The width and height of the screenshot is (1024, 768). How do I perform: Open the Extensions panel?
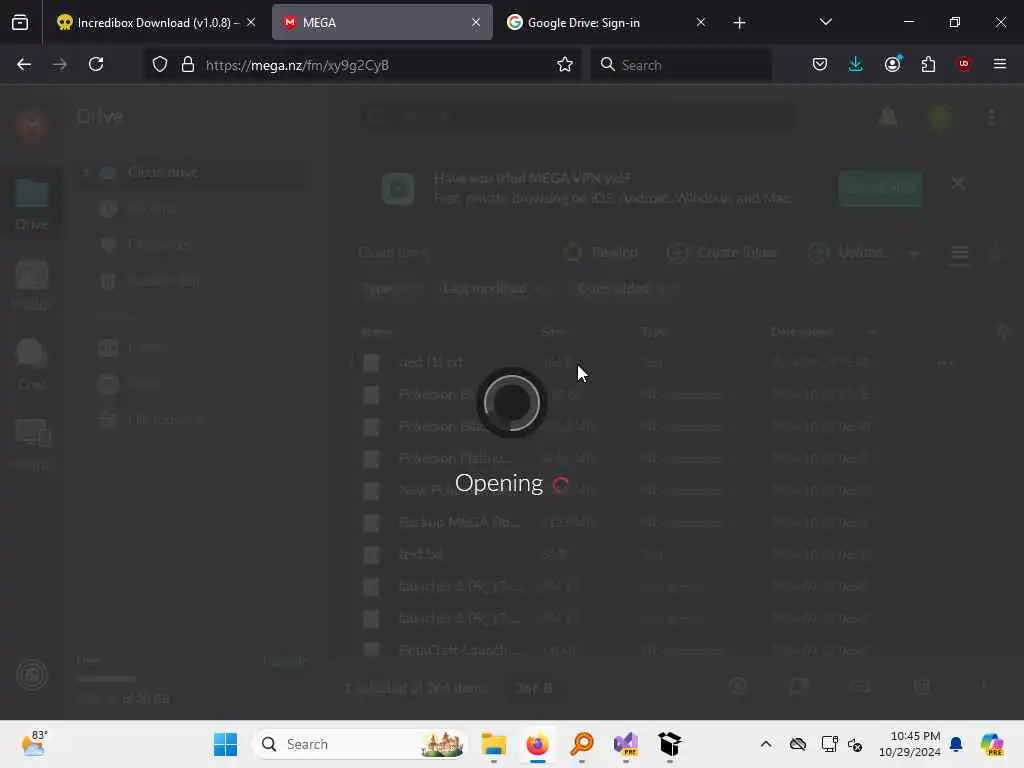coord(928,65)
